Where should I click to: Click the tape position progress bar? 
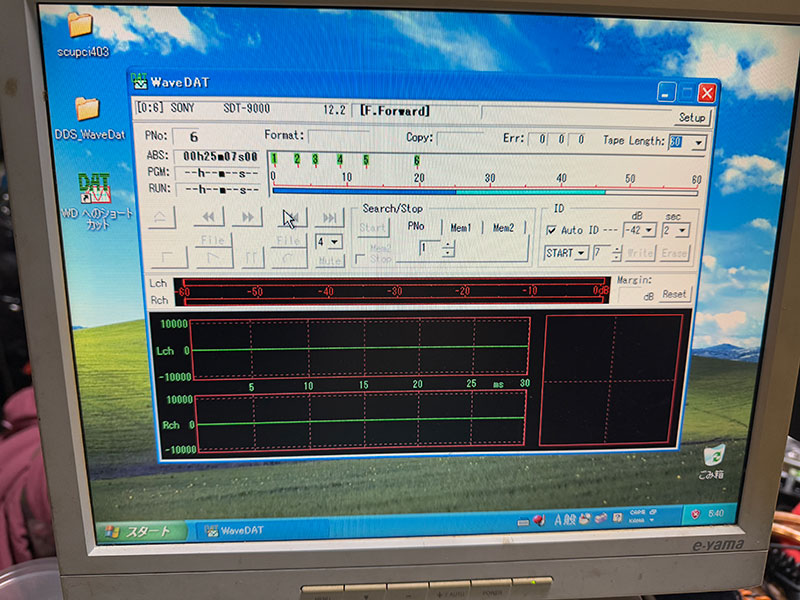tap(485, 192)
